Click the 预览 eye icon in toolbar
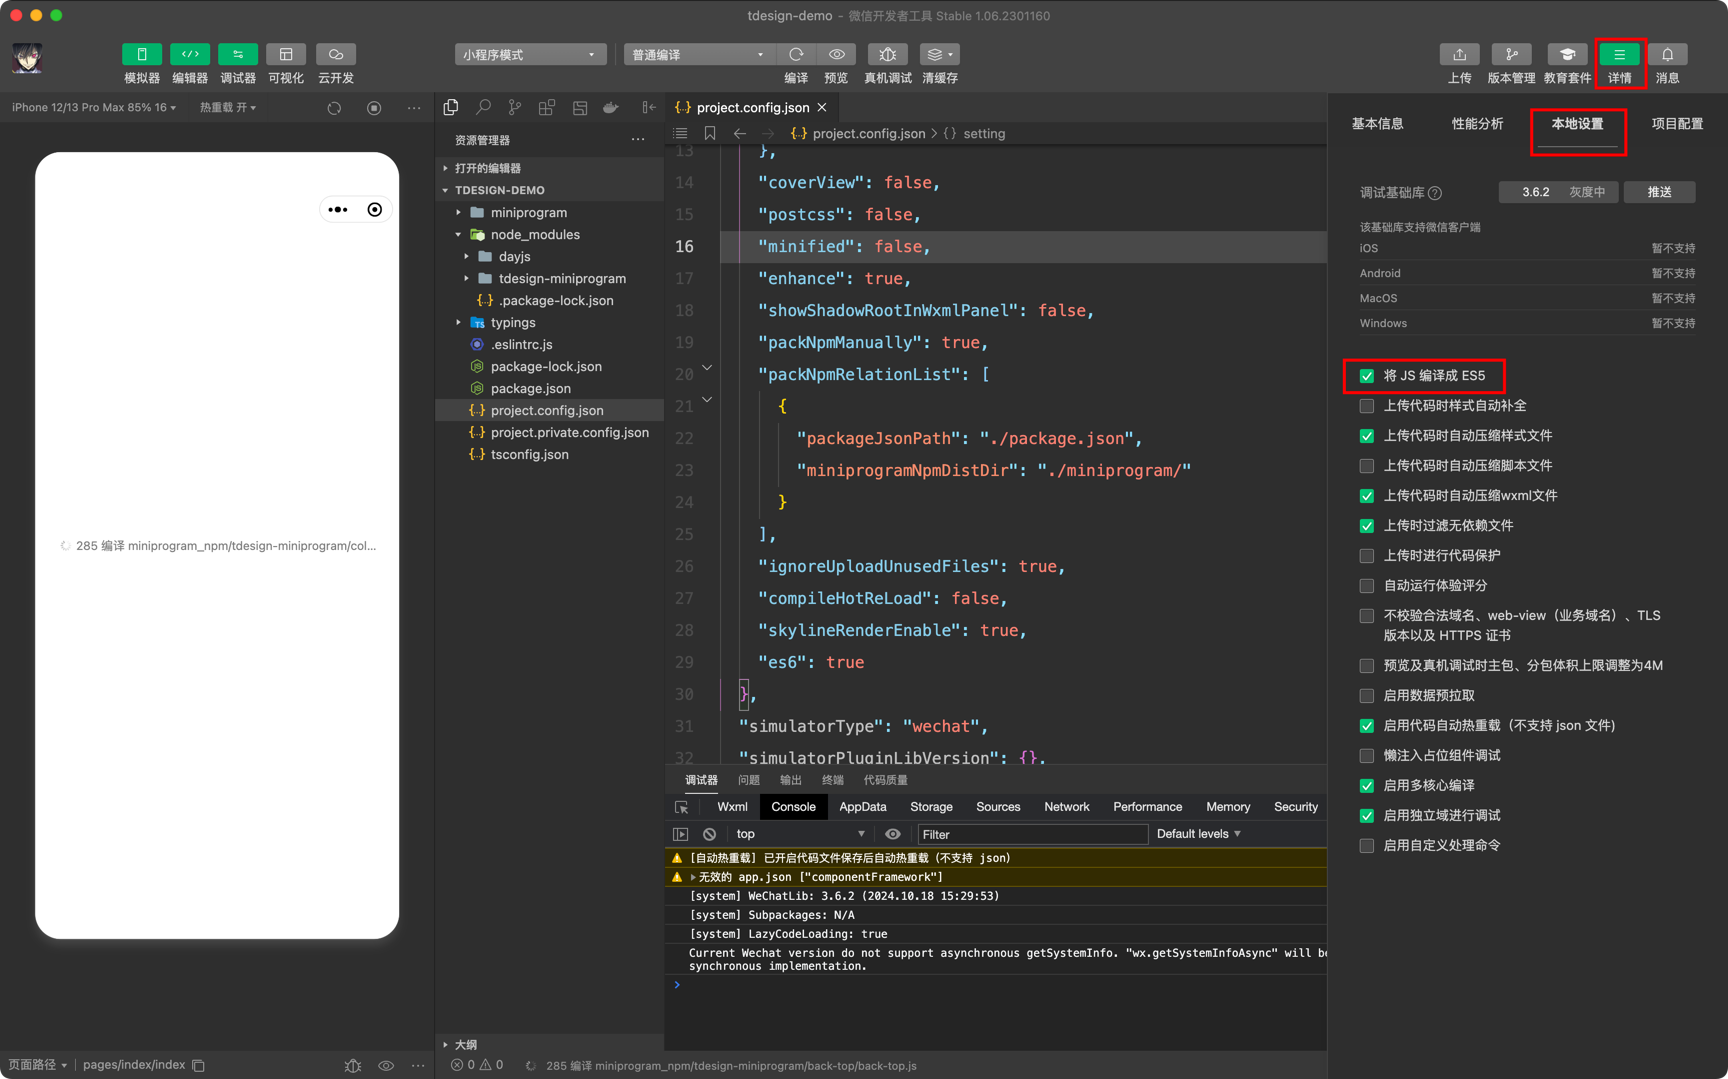Viewport: 1728px width, 1079px height. point(836,54)
